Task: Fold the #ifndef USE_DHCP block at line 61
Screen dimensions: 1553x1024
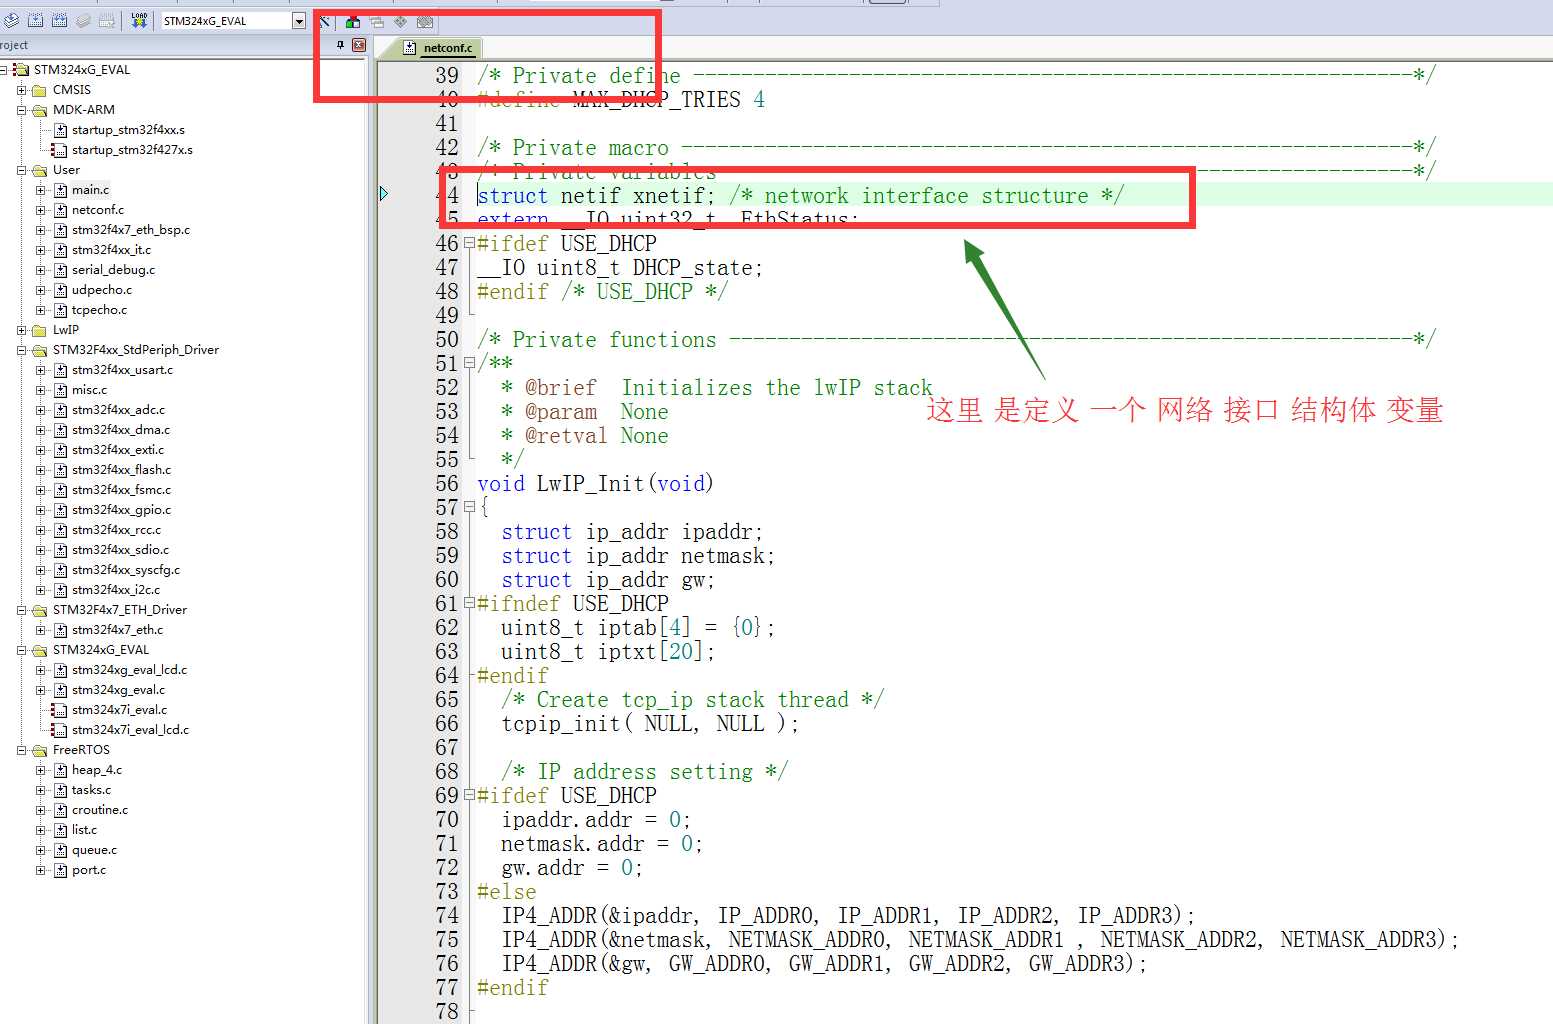Action: pyautogui.click(x=469, y=603)
